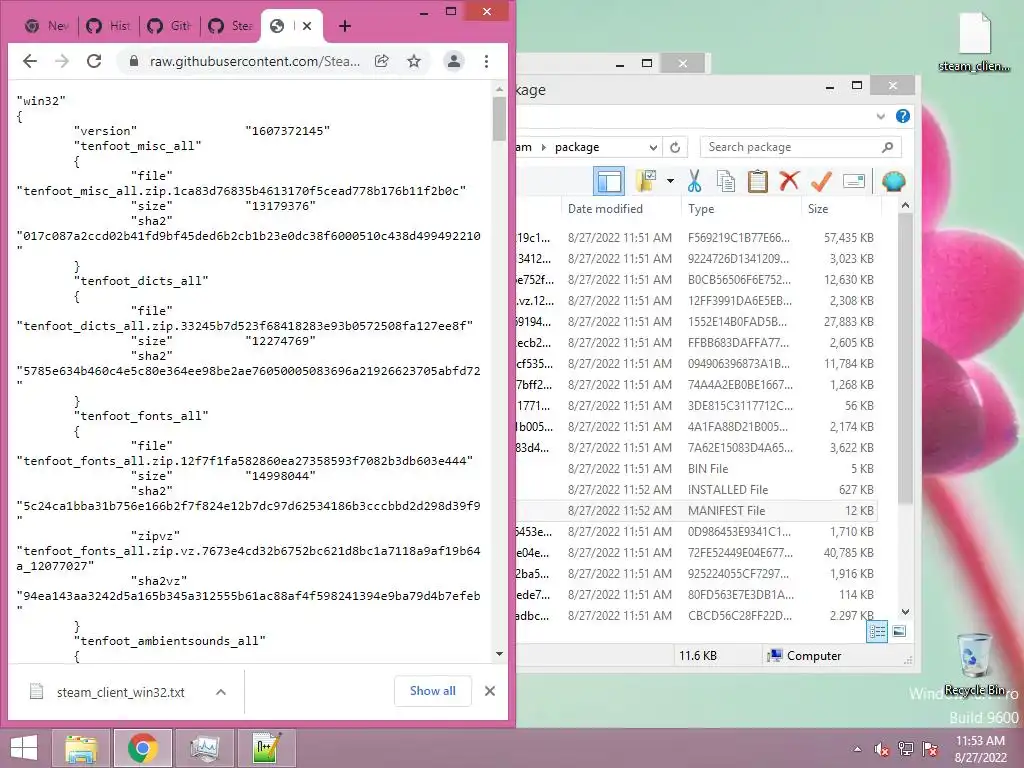Screen dimensions: 1024x768
Task: Open the Windows Start button
Action: click(x=24, y=748)
